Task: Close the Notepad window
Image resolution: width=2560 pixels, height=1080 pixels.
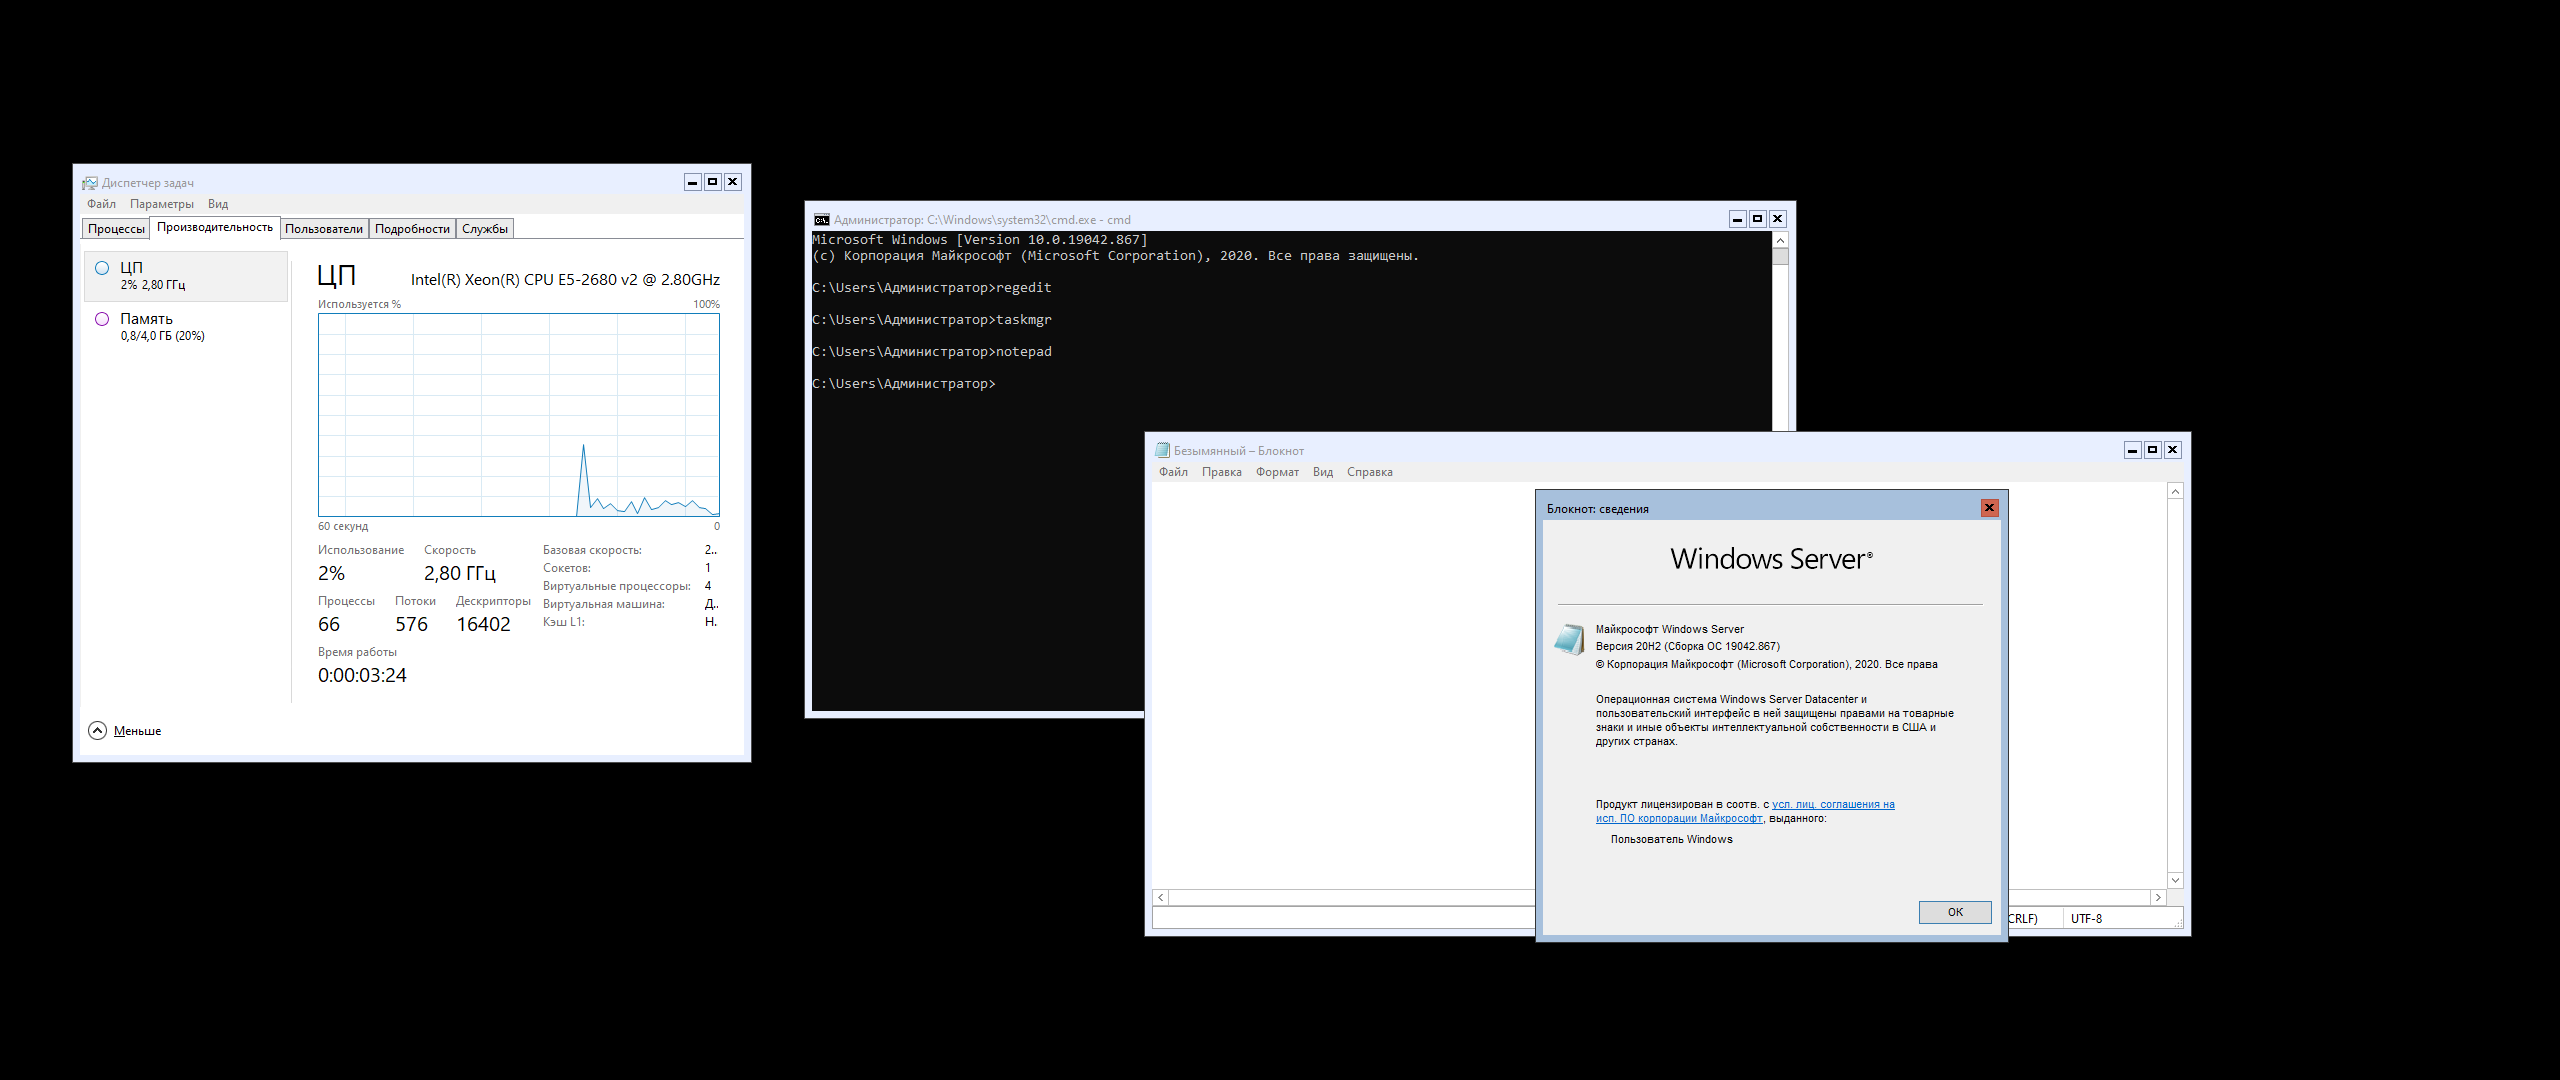Action: (2172, 450)
